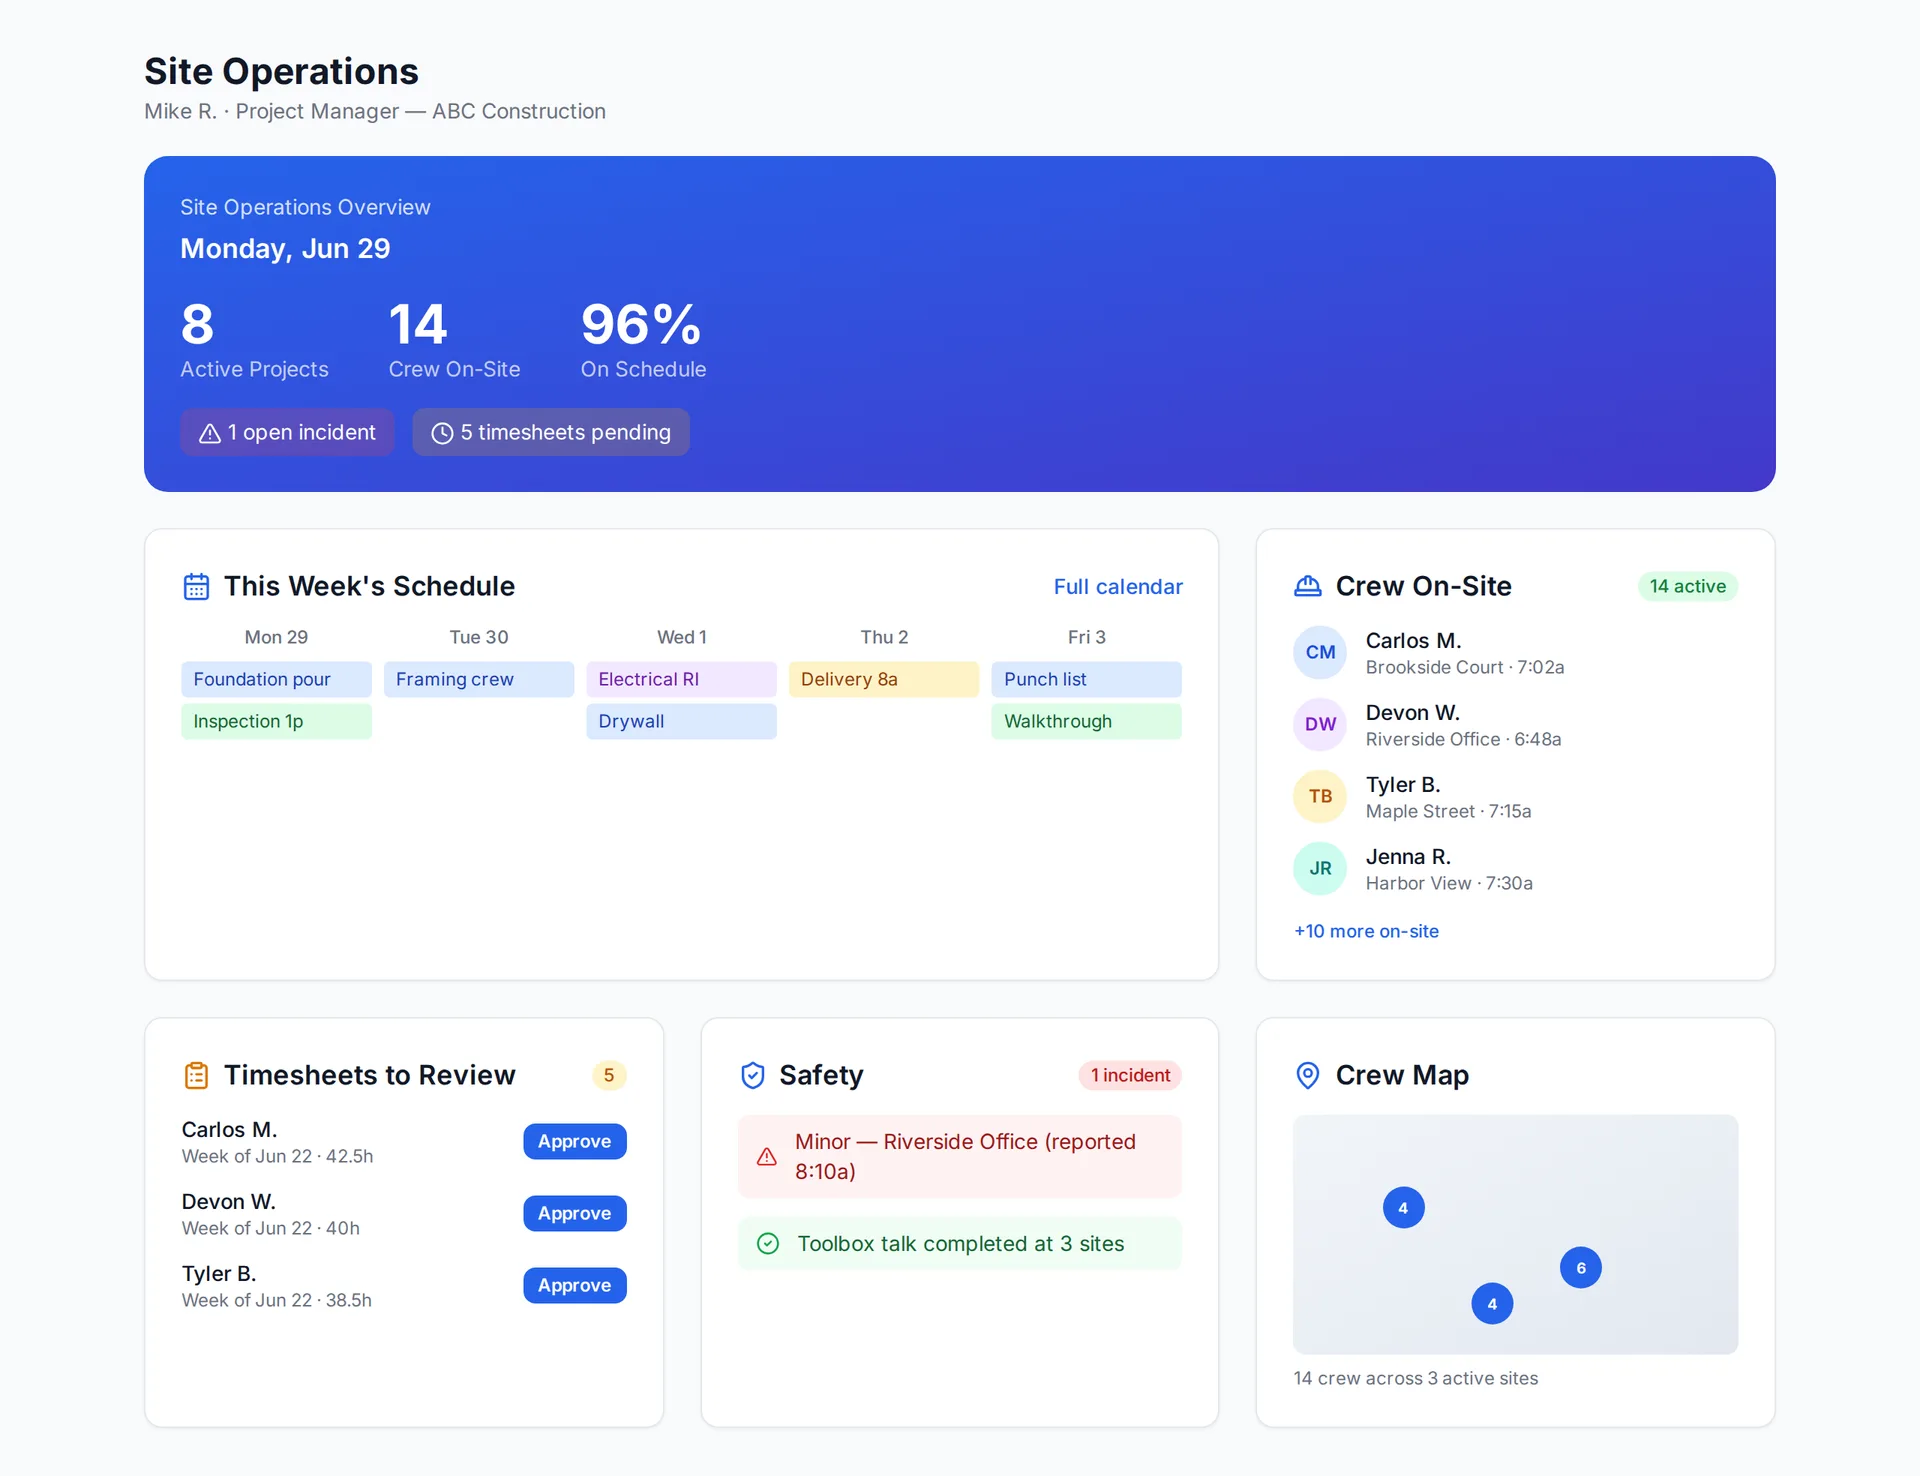
Task: Click the 8 Active Projects stat
Action: [254, 340]
